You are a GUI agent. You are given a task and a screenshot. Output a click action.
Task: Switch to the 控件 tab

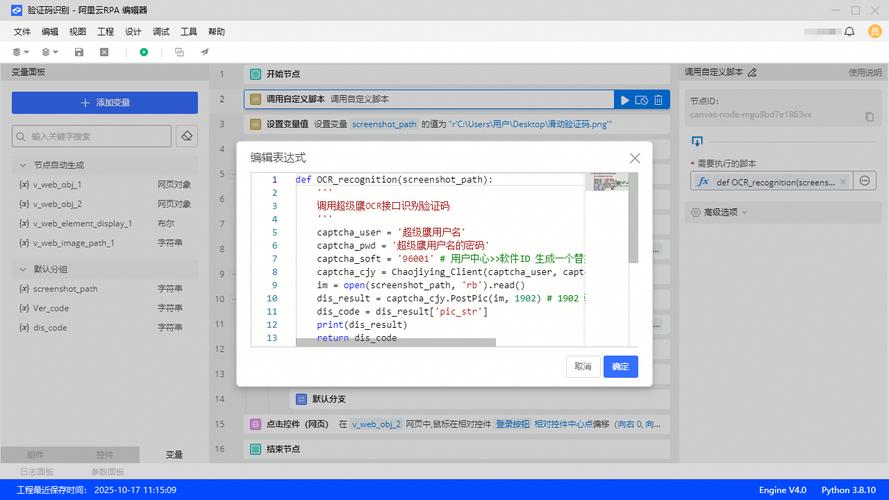(x=104, y=454)
